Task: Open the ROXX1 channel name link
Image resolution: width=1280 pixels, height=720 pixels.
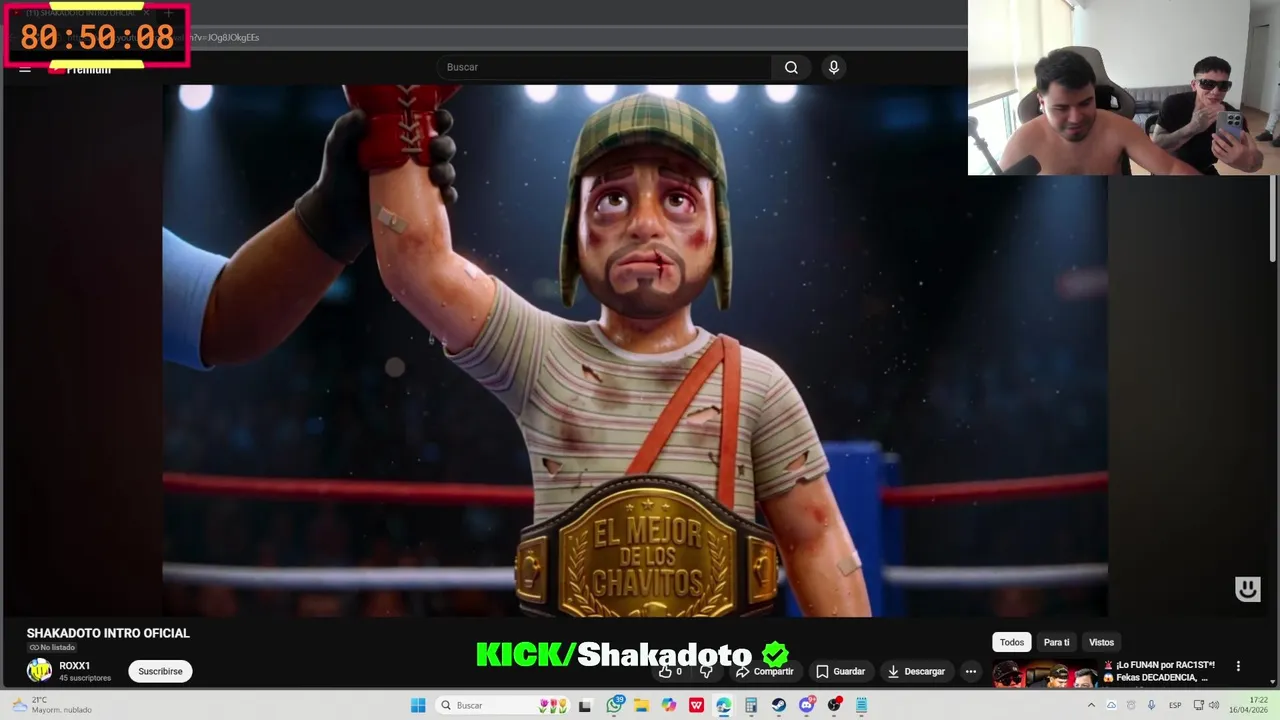Action: click(75, 666)
